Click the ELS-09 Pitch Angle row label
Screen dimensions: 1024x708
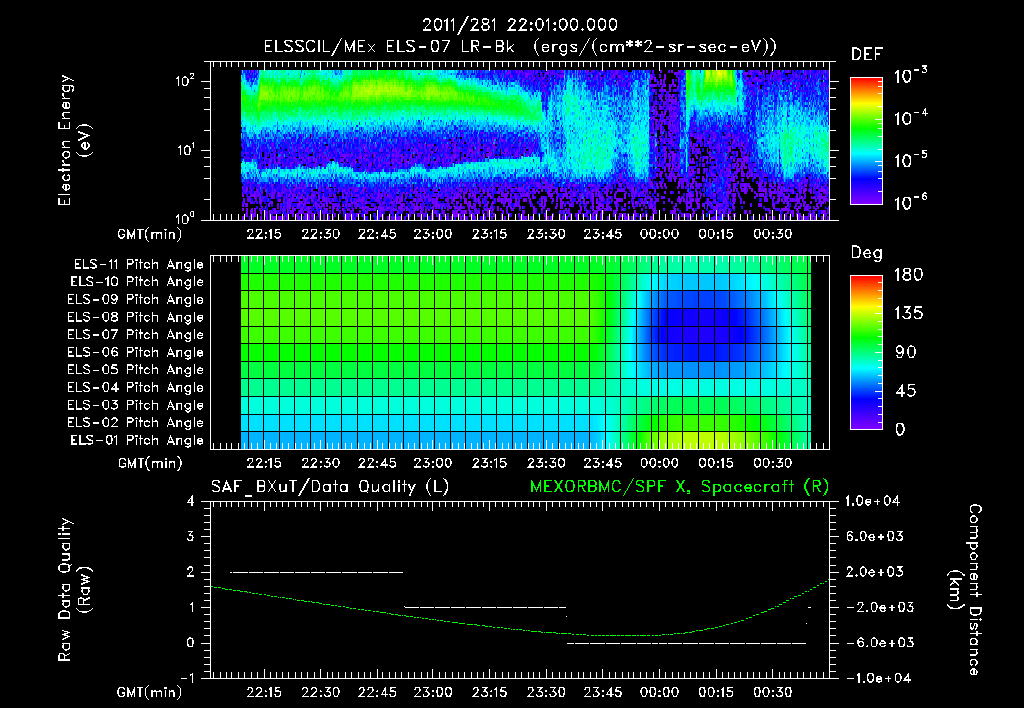[135, 300]
